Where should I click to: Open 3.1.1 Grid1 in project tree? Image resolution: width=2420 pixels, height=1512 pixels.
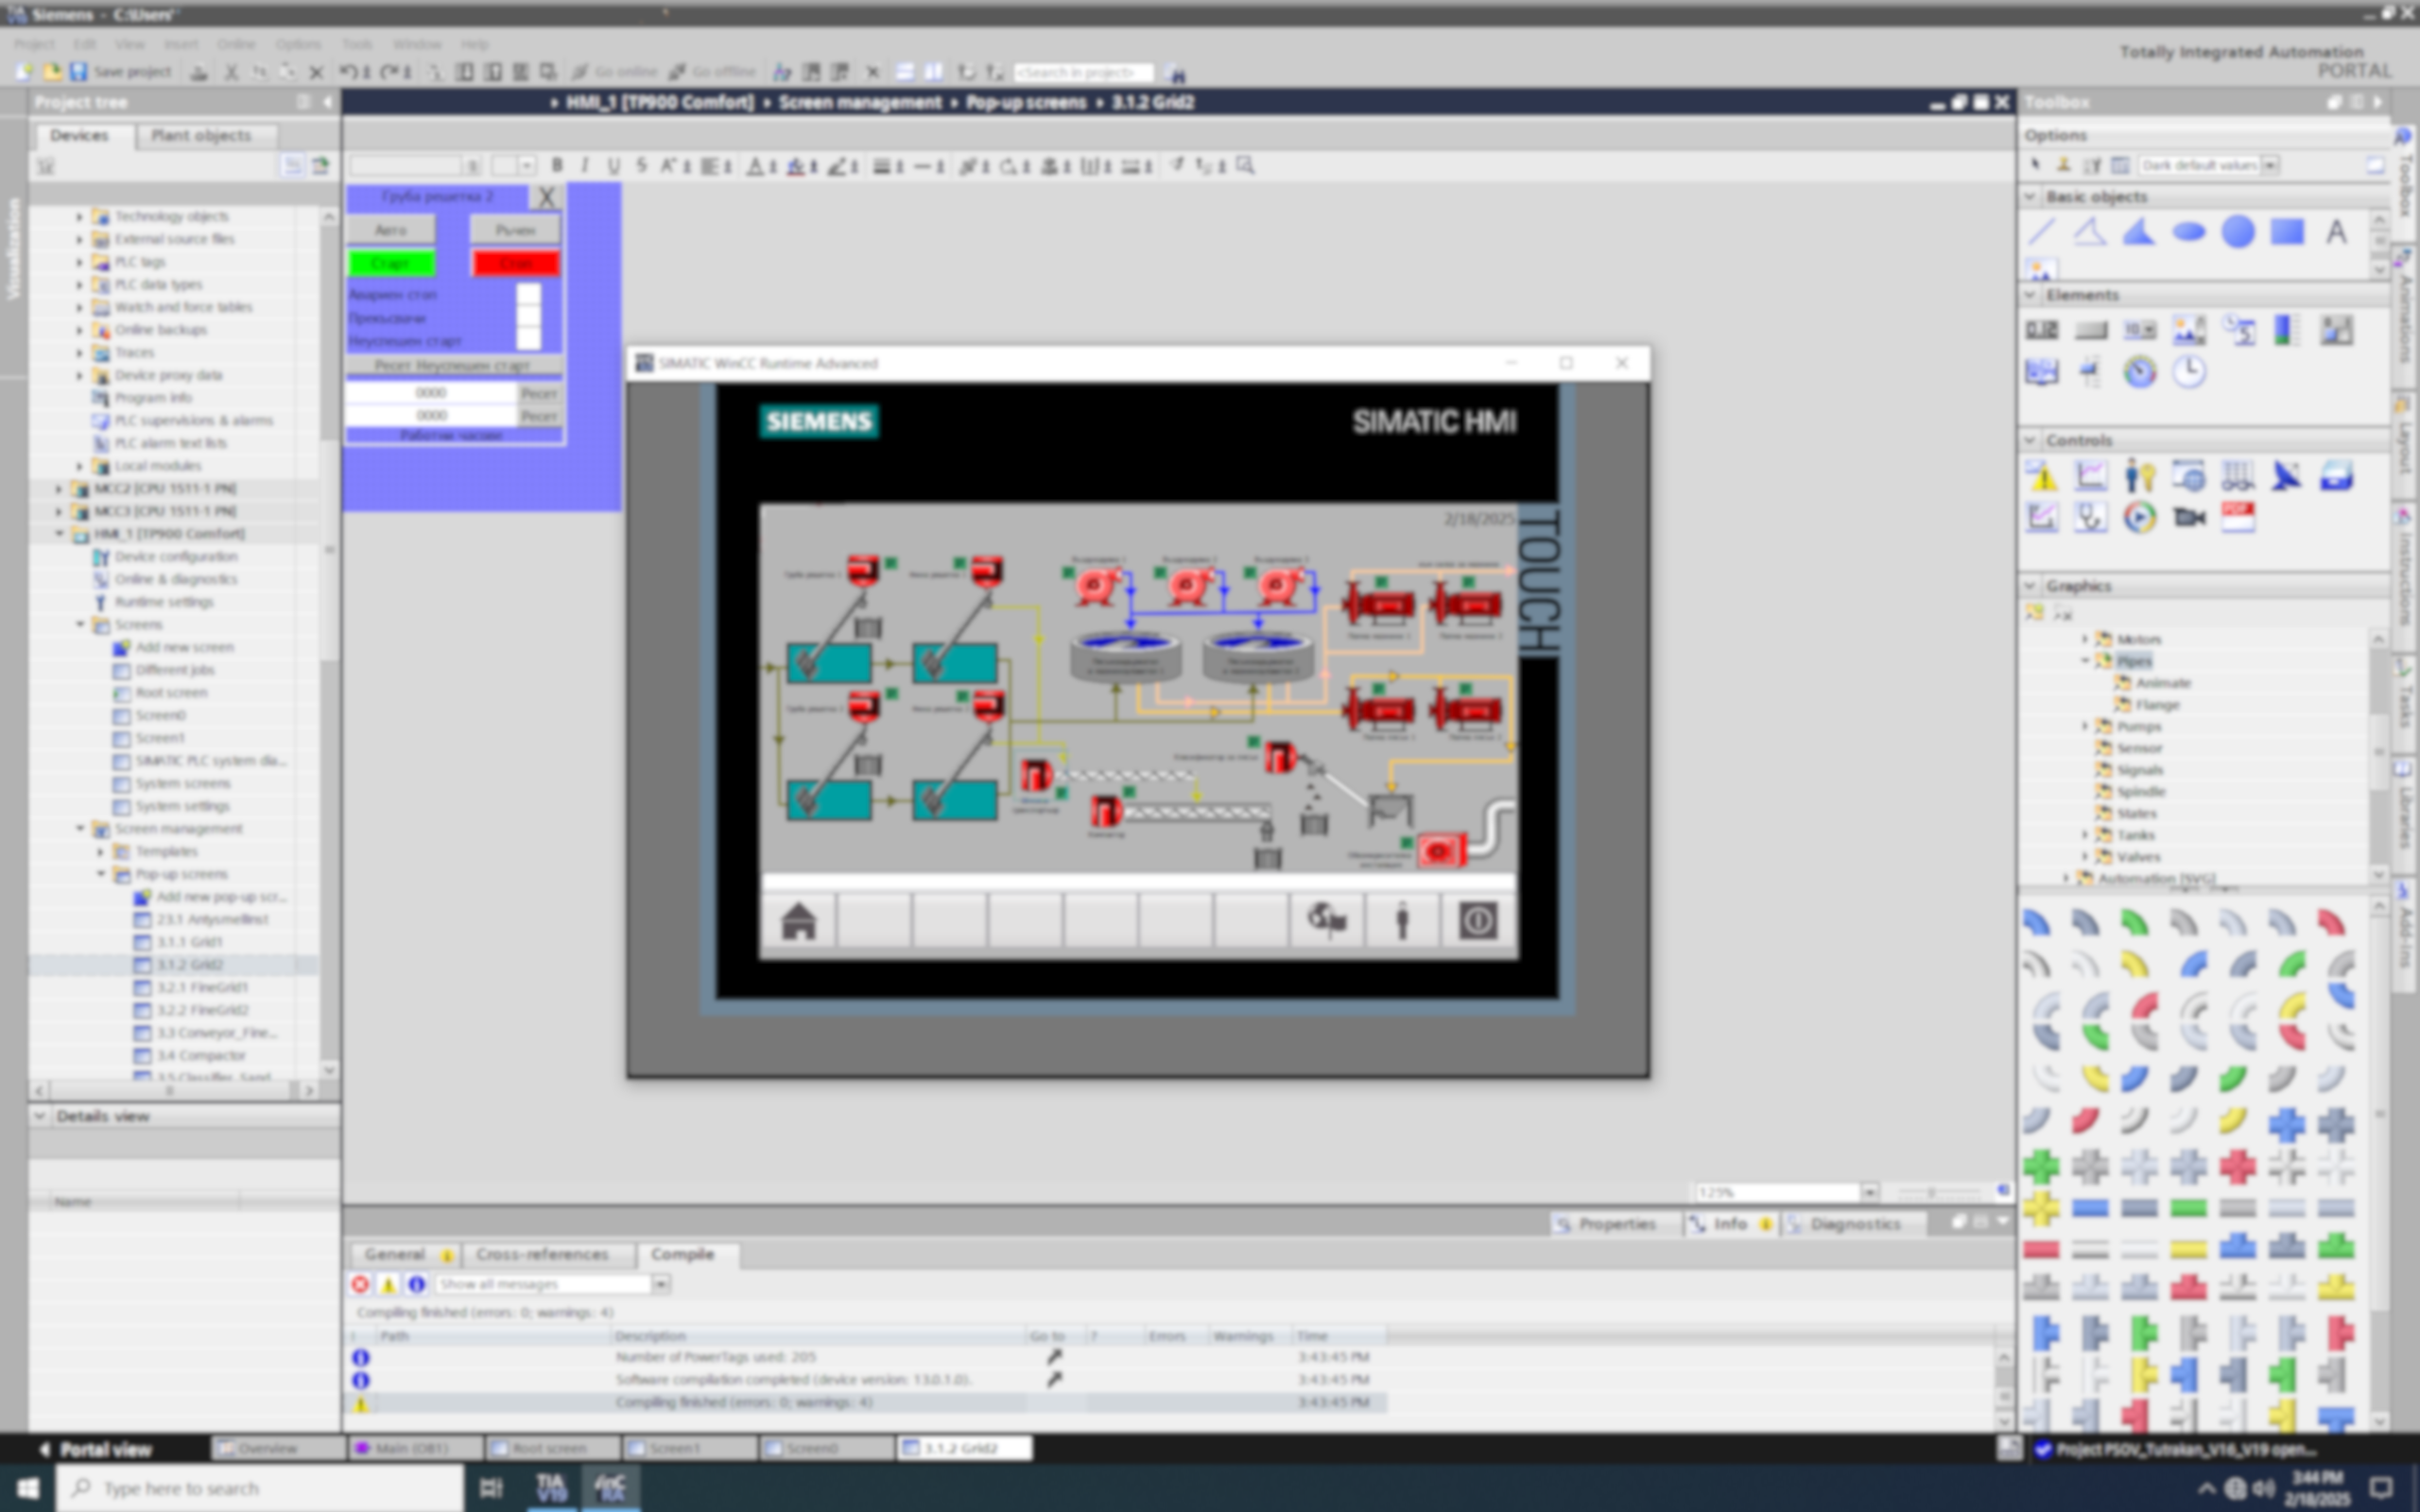[x=190, y=942]
